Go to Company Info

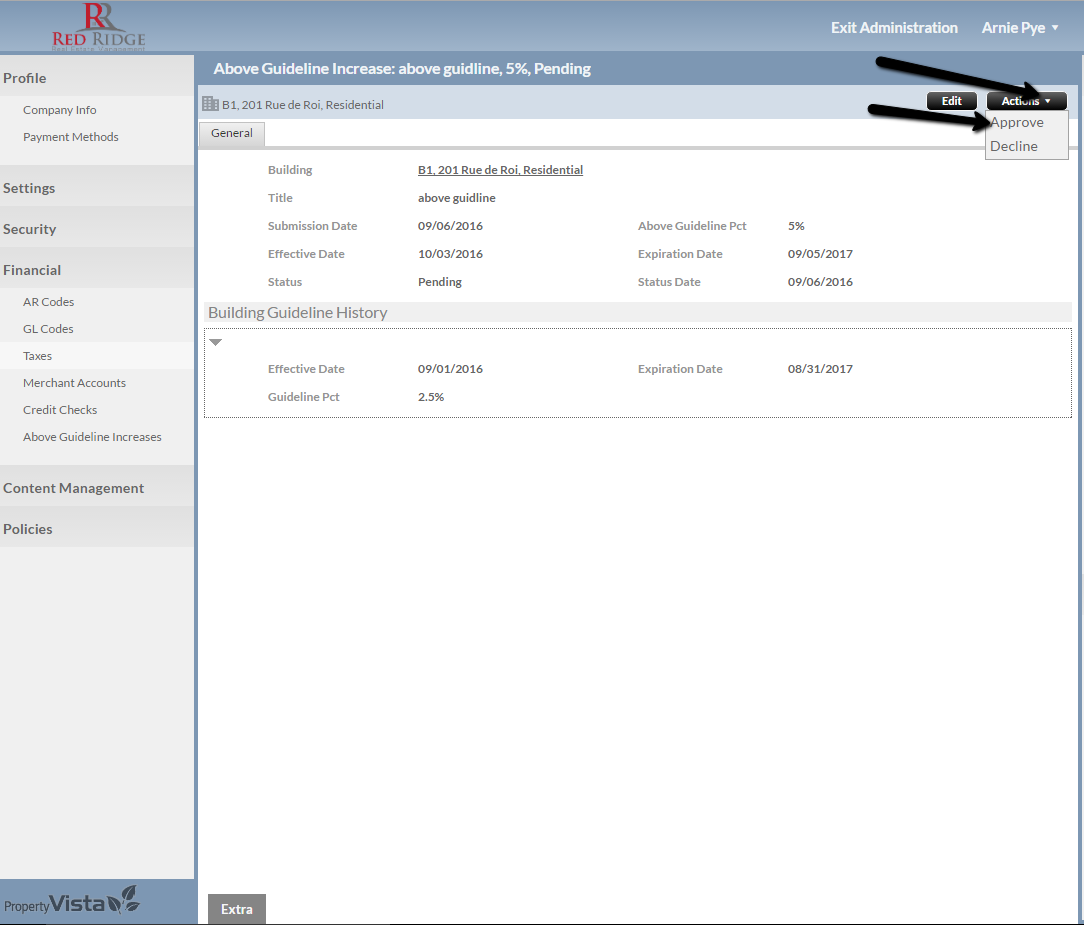[x=60, y=110]
